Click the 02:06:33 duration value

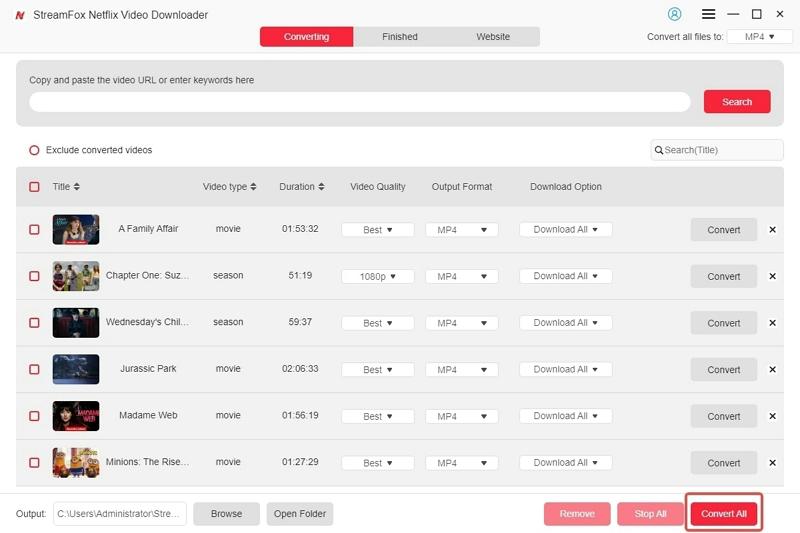300,368
